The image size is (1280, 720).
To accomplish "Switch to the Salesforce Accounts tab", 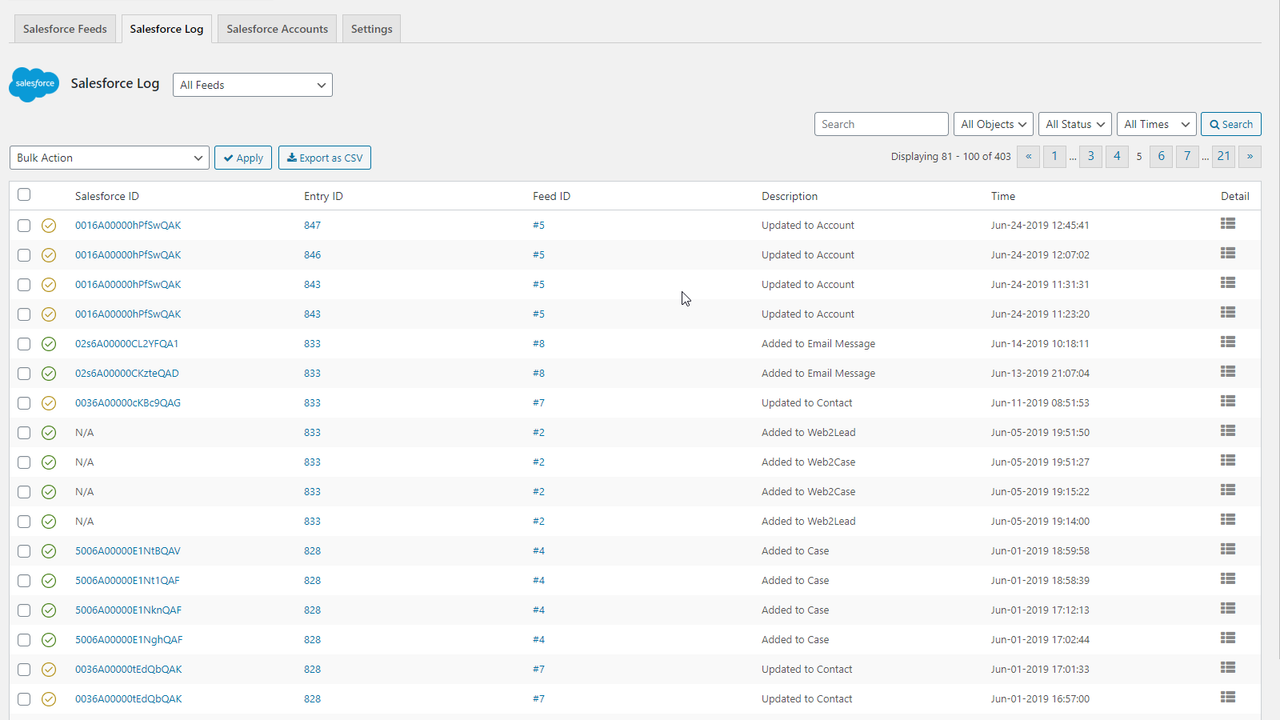I will pos(276,28).
